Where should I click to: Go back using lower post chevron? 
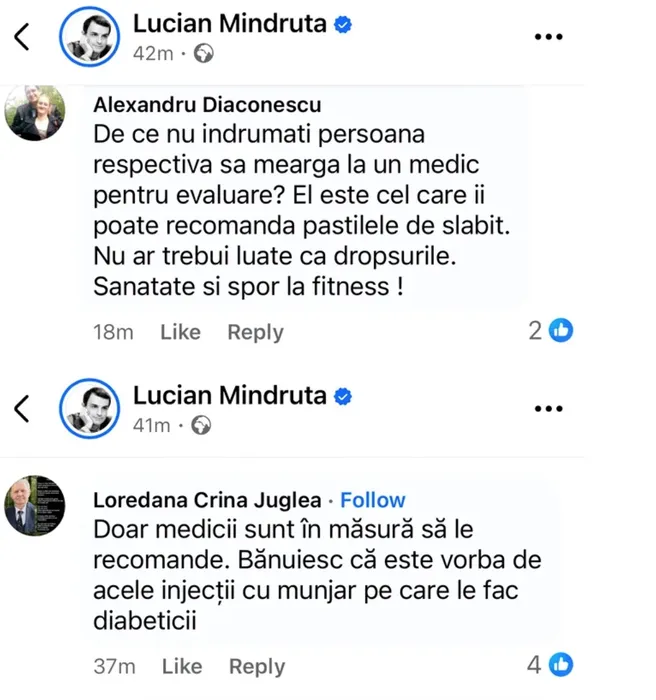click(22, 408)
